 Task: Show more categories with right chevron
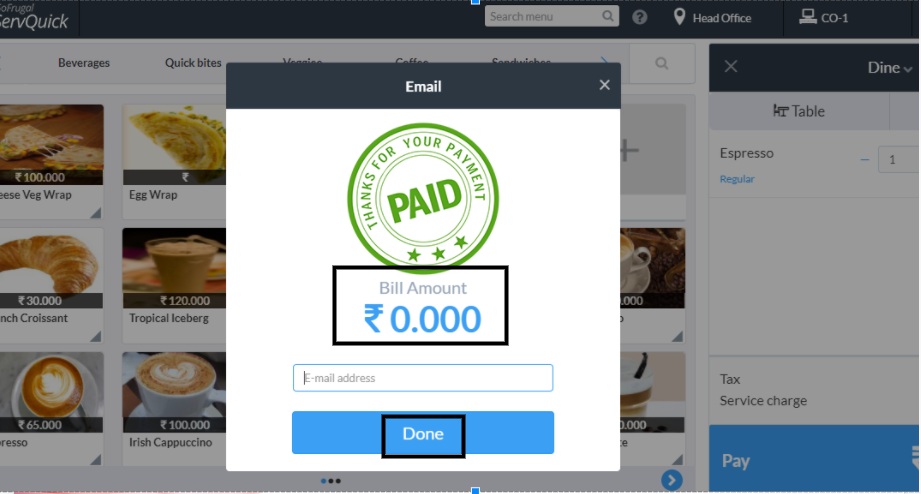coord(604,62)
